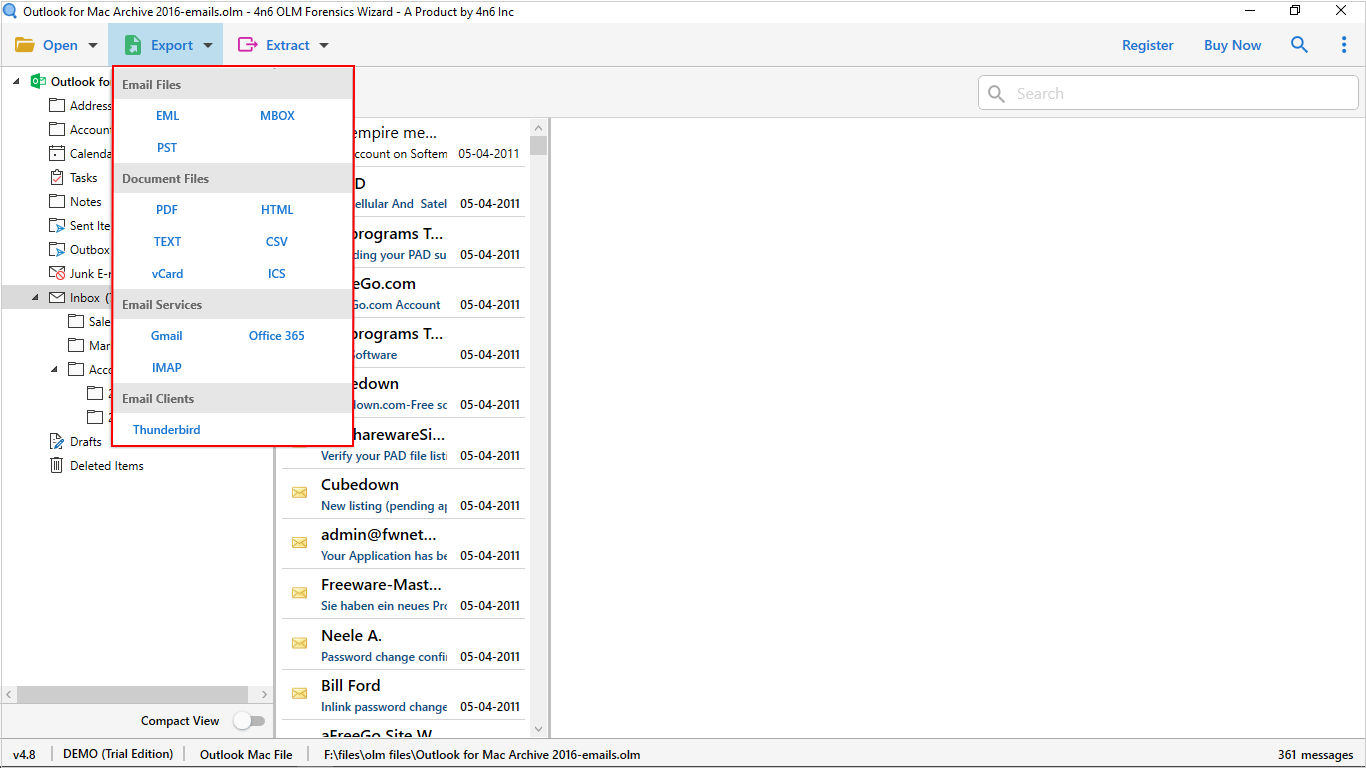Choose TEXT export format

coord(167,241)
